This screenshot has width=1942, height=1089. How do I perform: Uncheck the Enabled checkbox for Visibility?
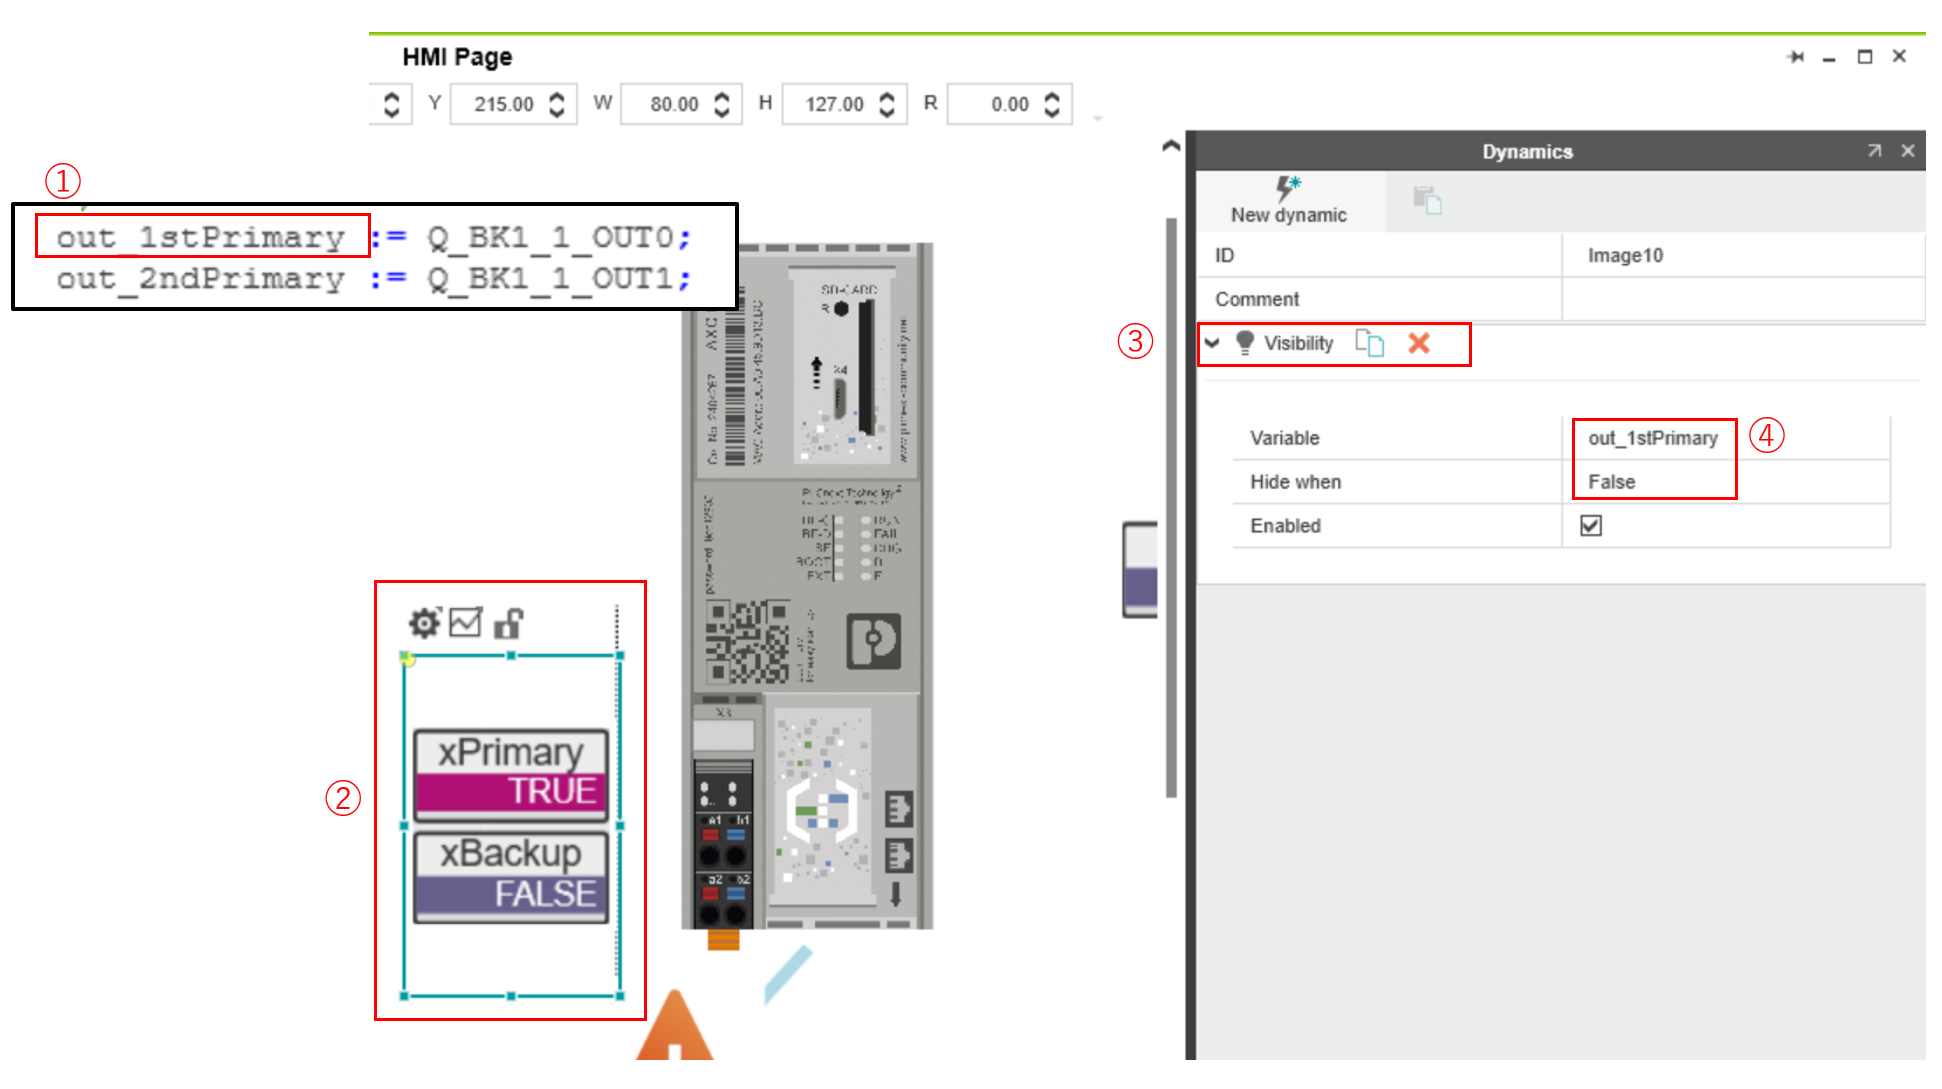coord(1591,525)
